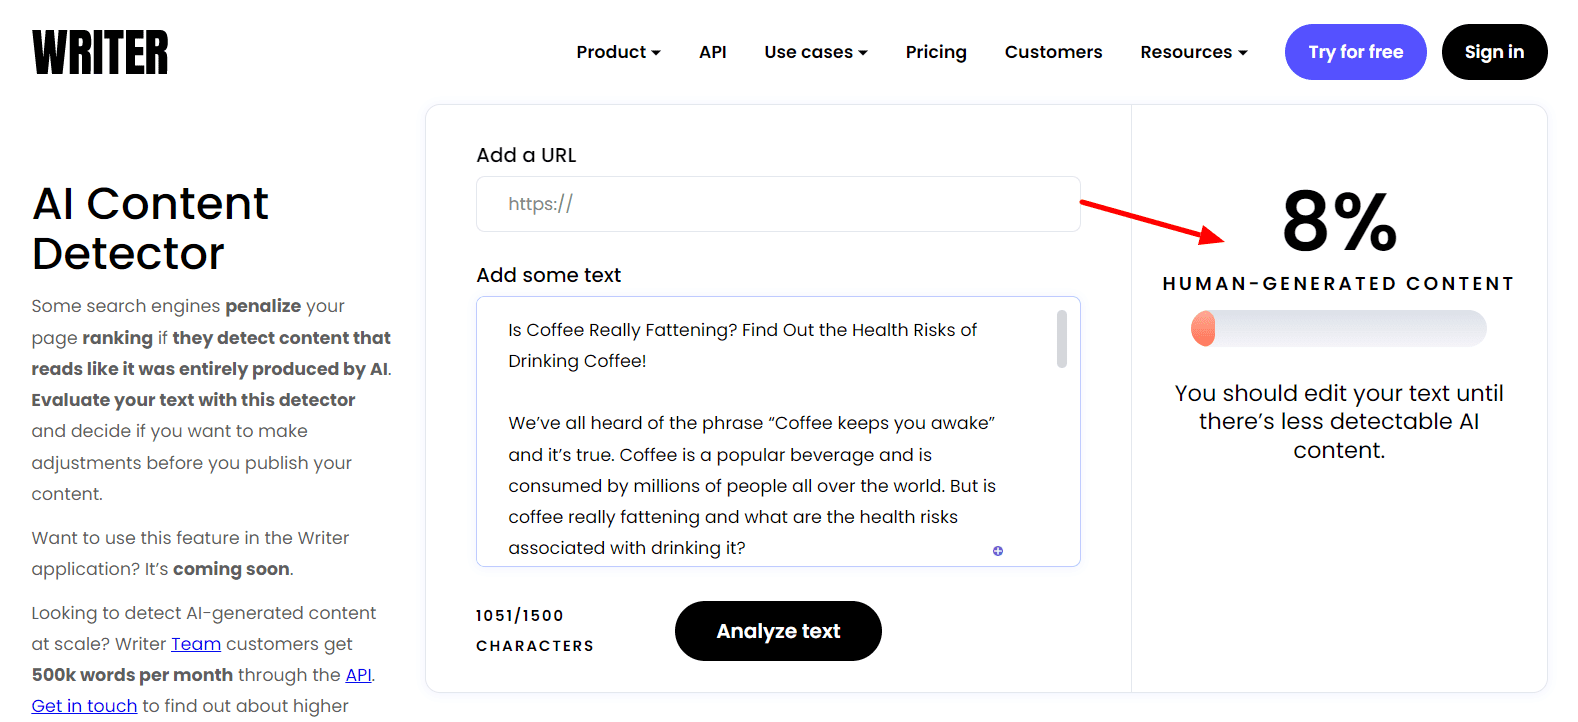This screenshot has height=722, width=1578.
Task: Open the Team link in the sidebar text
Action: pos(196,644)
